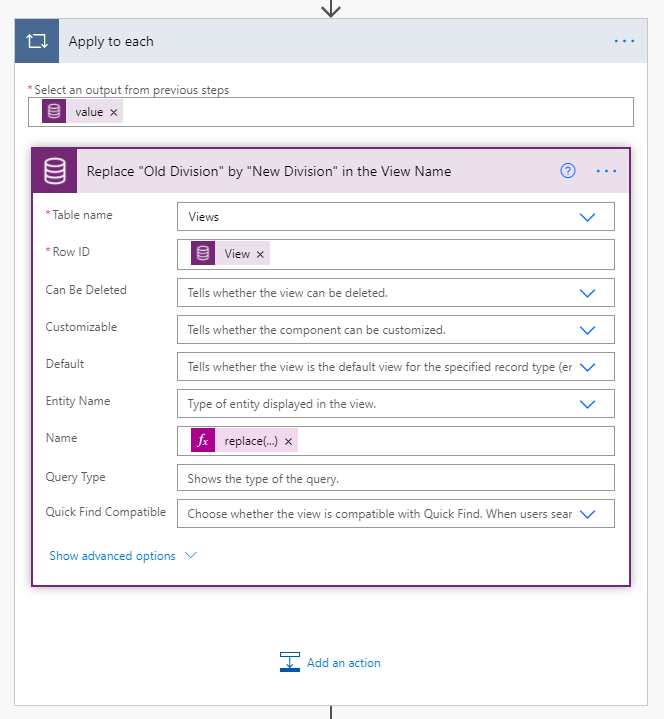The width and height of the screenshot is (664, 719).
Task: Click into the Query Type field
Action: point(395,478)
